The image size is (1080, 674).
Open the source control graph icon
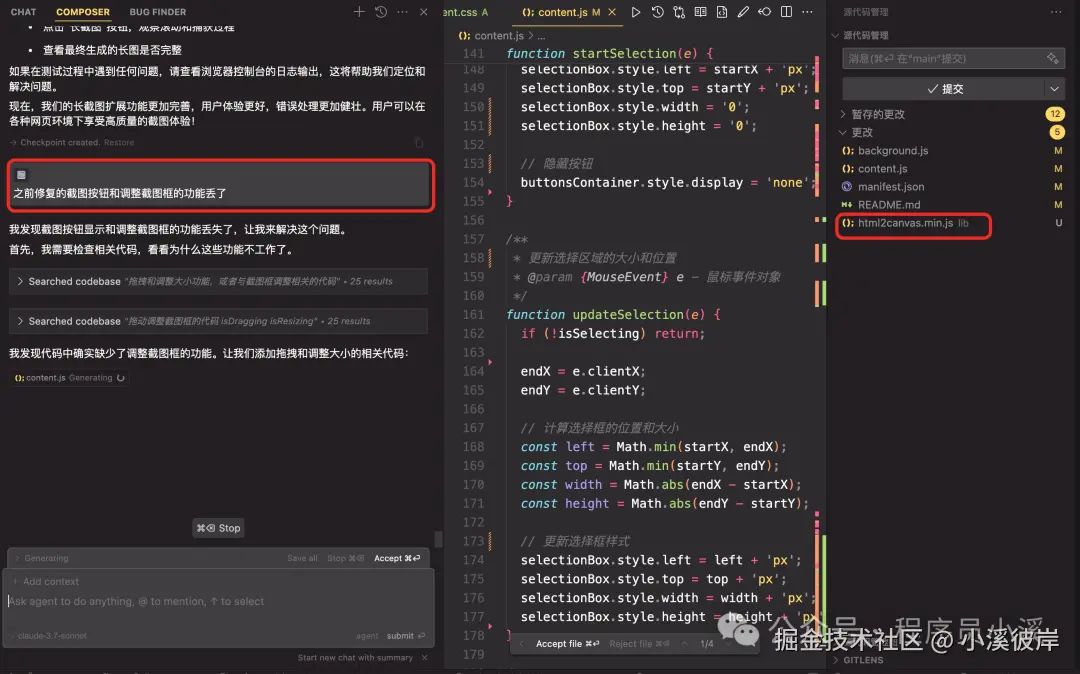(680, 12)
